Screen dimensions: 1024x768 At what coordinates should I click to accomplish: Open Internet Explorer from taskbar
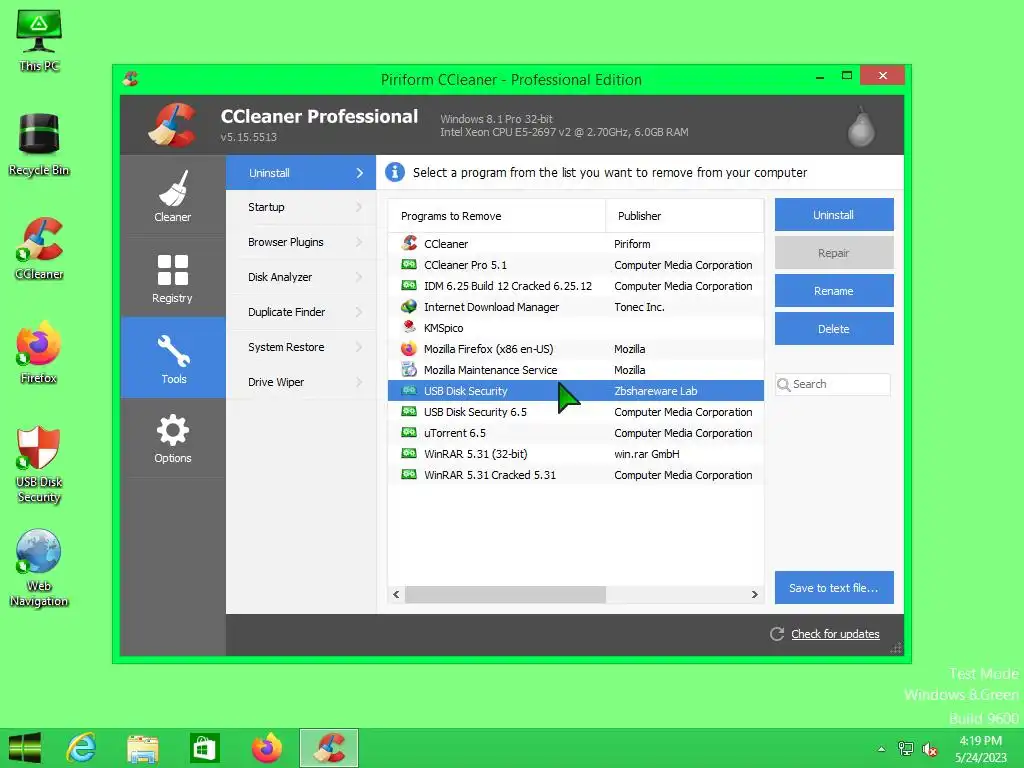point(82,748)
